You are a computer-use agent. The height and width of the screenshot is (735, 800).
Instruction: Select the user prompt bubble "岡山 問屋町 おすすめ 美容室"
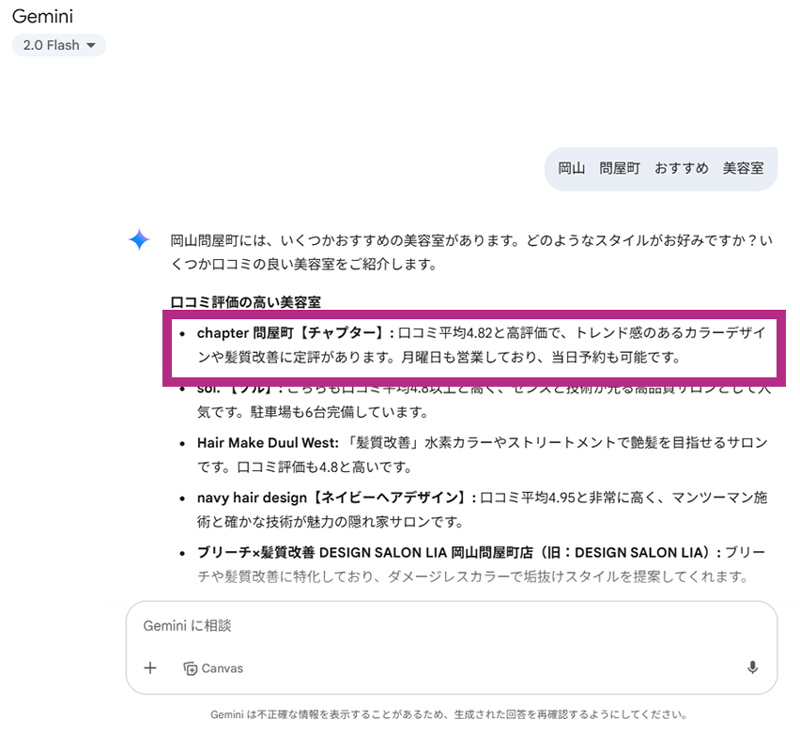661,169
